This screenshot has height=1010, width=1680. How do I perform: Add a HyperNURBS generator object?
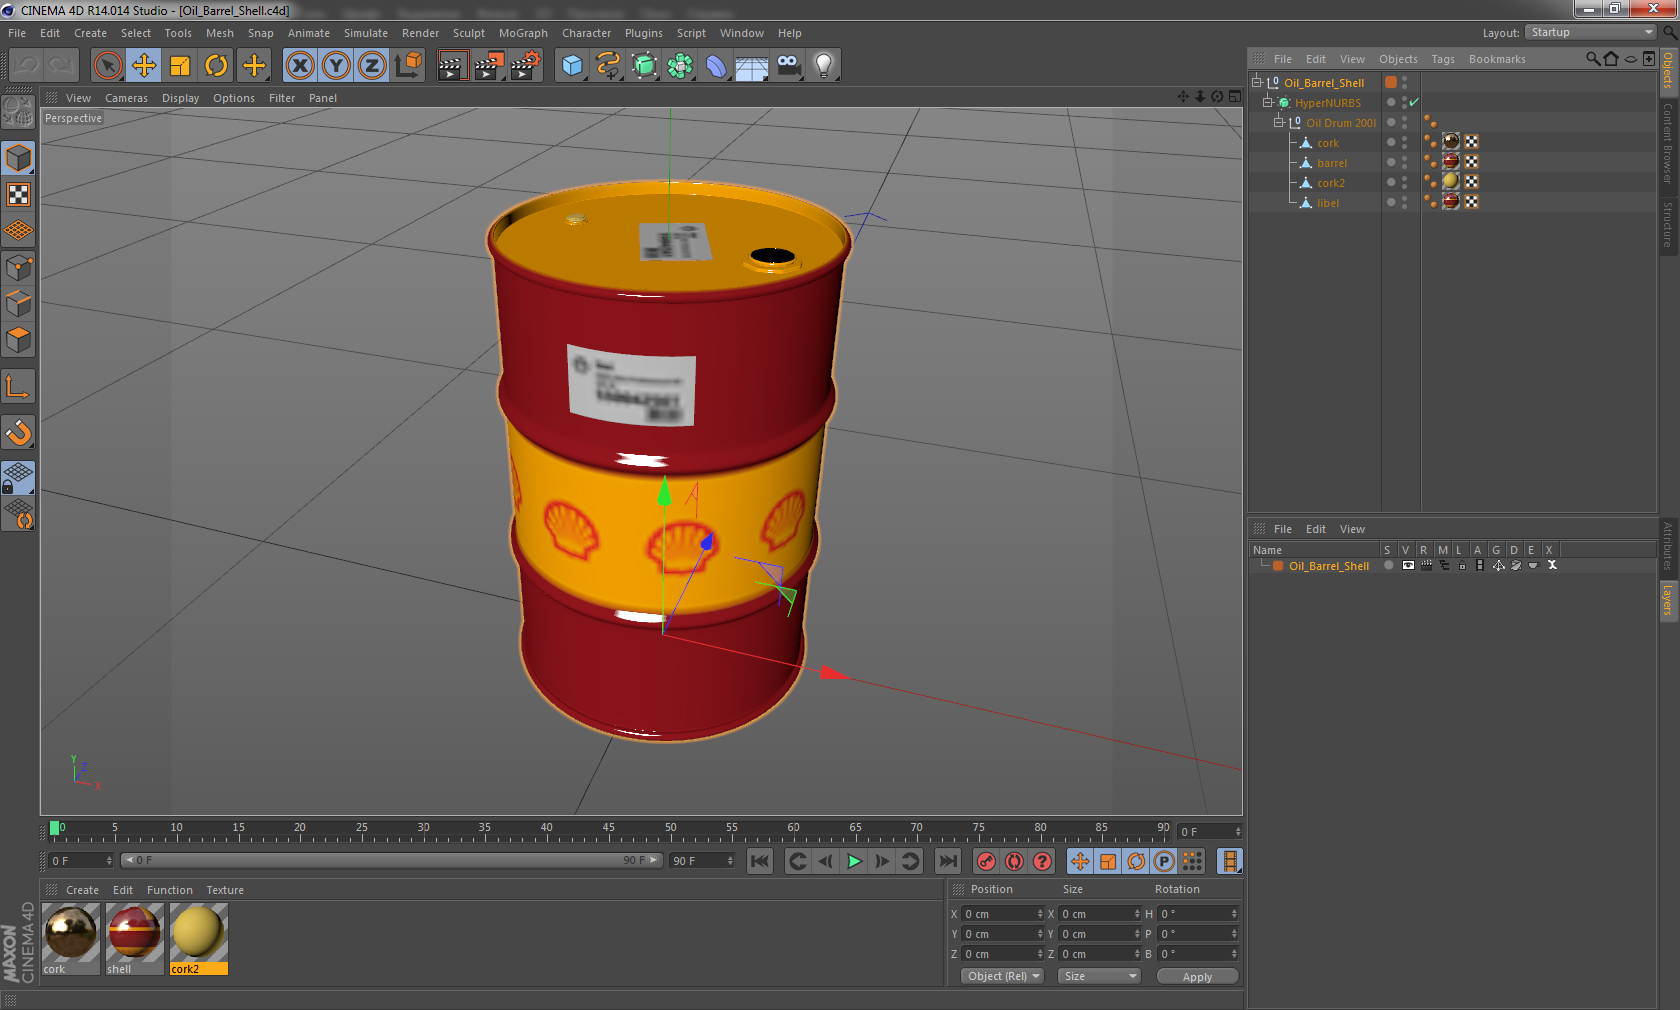coord(645,66)
